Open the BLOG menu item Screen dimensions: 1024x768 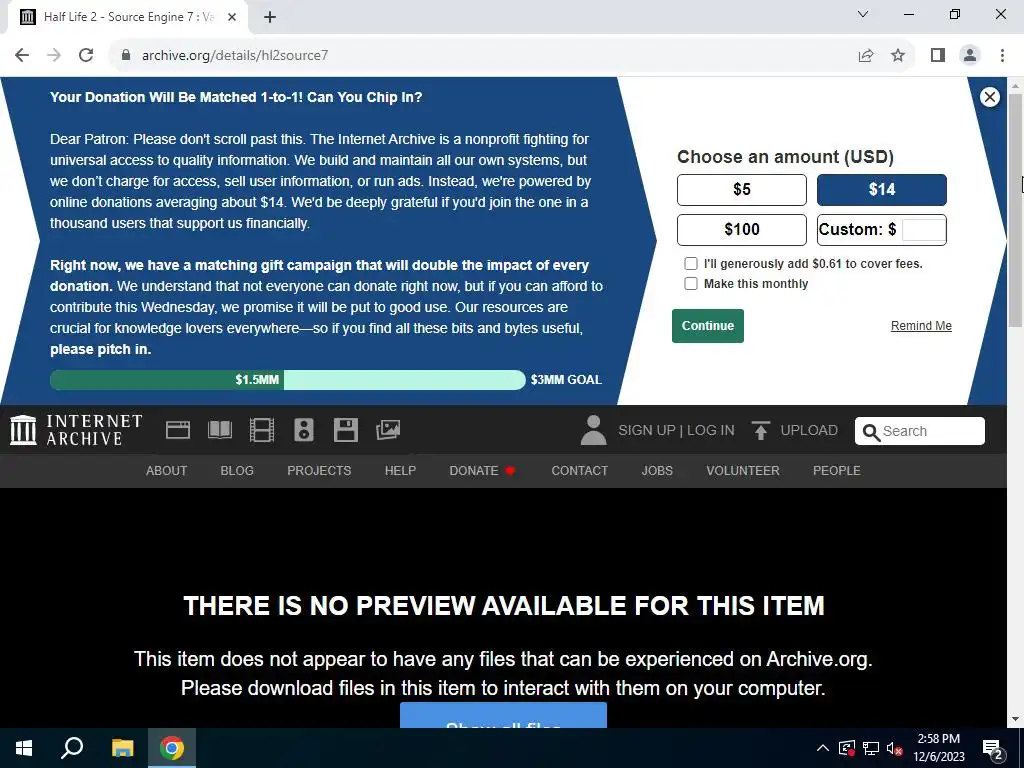237,471
